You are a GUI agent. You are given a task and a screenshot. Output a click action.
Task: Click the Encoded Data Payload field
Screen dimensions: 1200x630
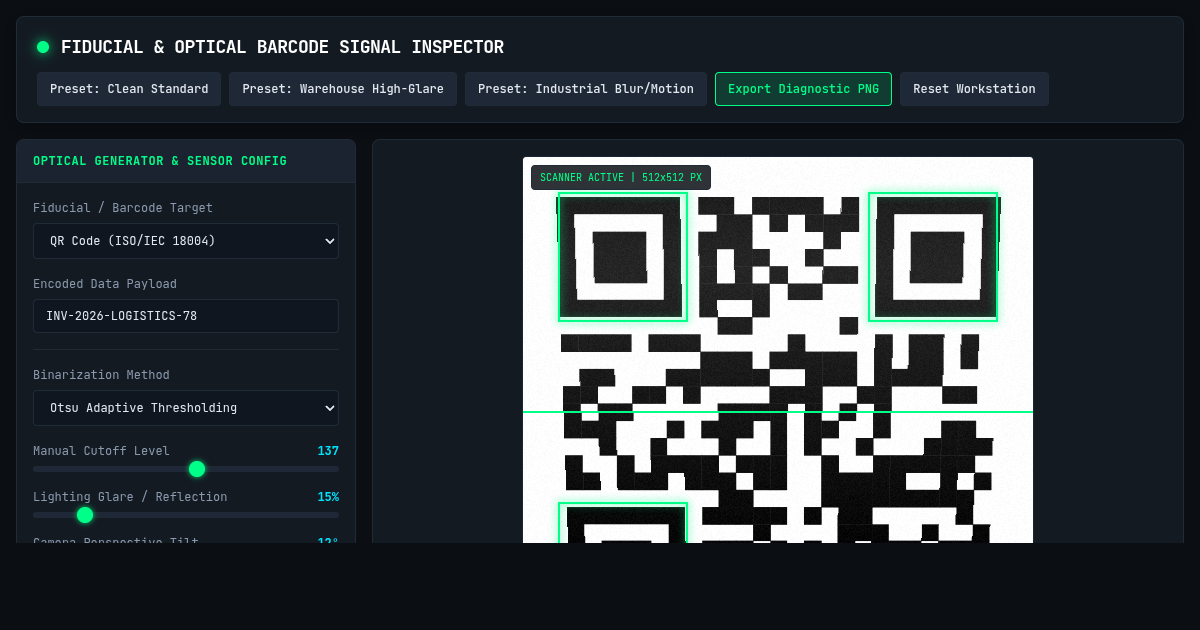pos(186,316)
